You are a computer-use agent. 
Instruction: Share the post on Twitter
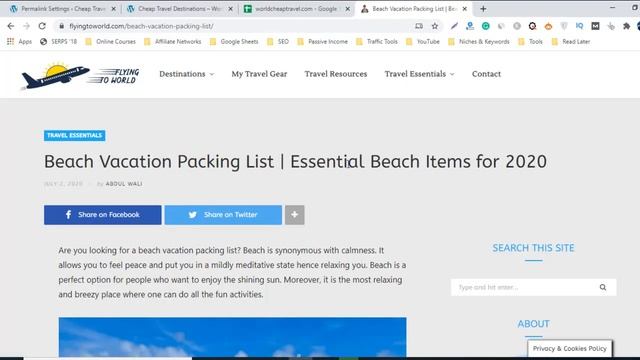(x=223, y=215)
